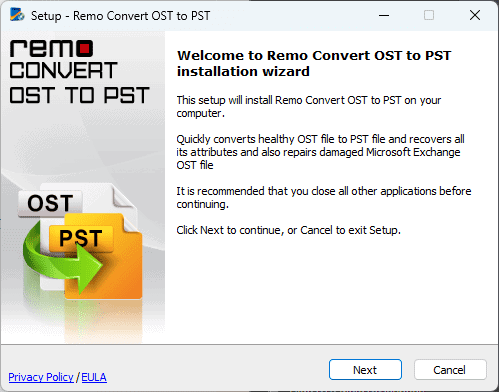This screenshot has width=499, height=392.
Task: Click the CONVERT OST TO PST banner text
Action: [79, 83]
